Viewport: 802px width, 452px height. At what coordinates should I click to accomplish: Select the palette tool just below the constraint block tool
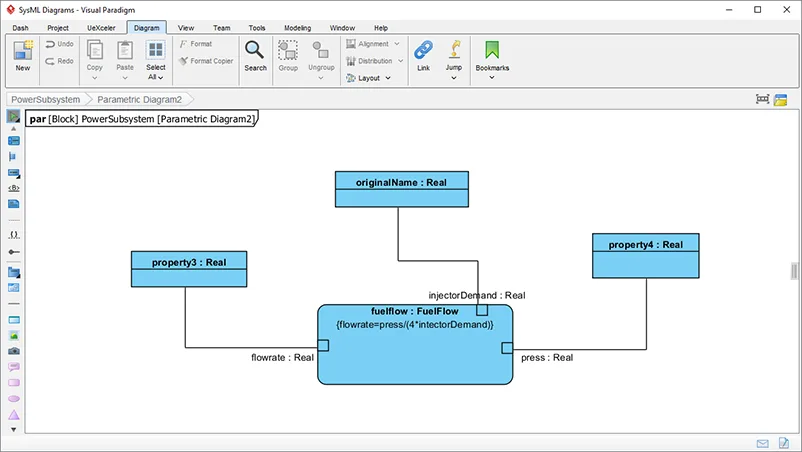coord(13,156)
